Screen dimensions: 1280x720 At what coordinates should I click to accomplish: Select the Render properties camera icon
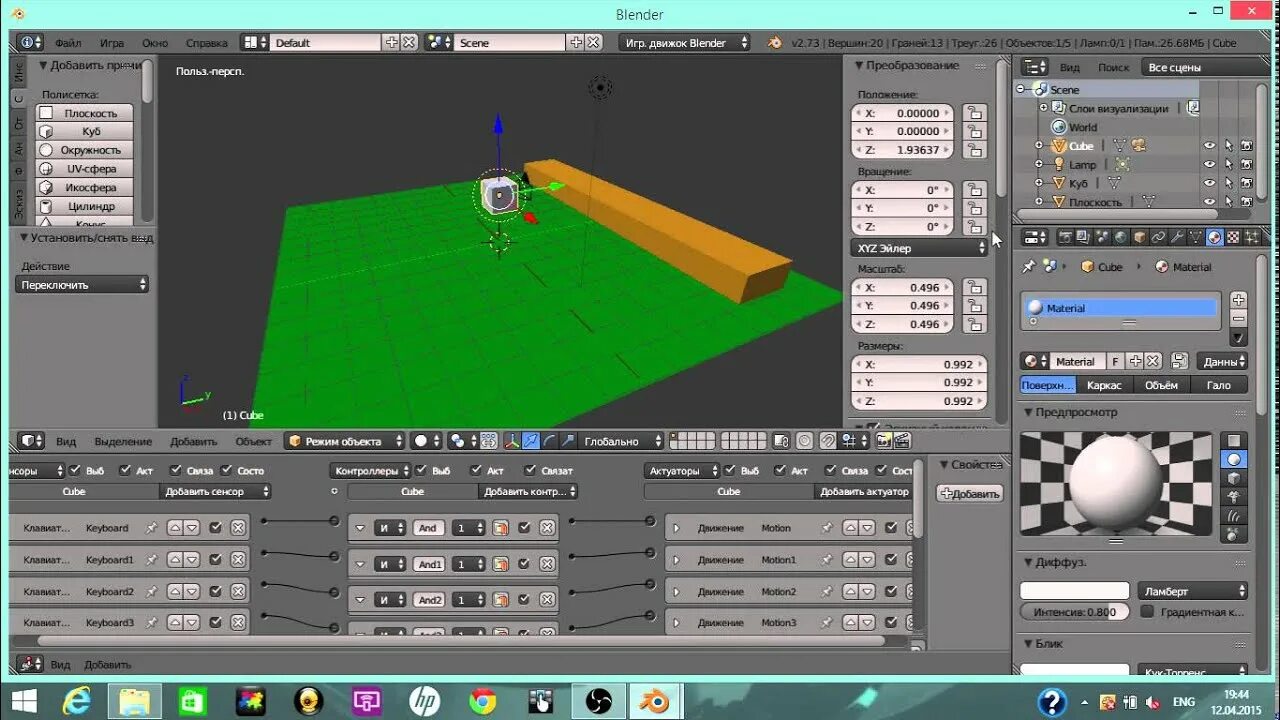[1066, 237]
